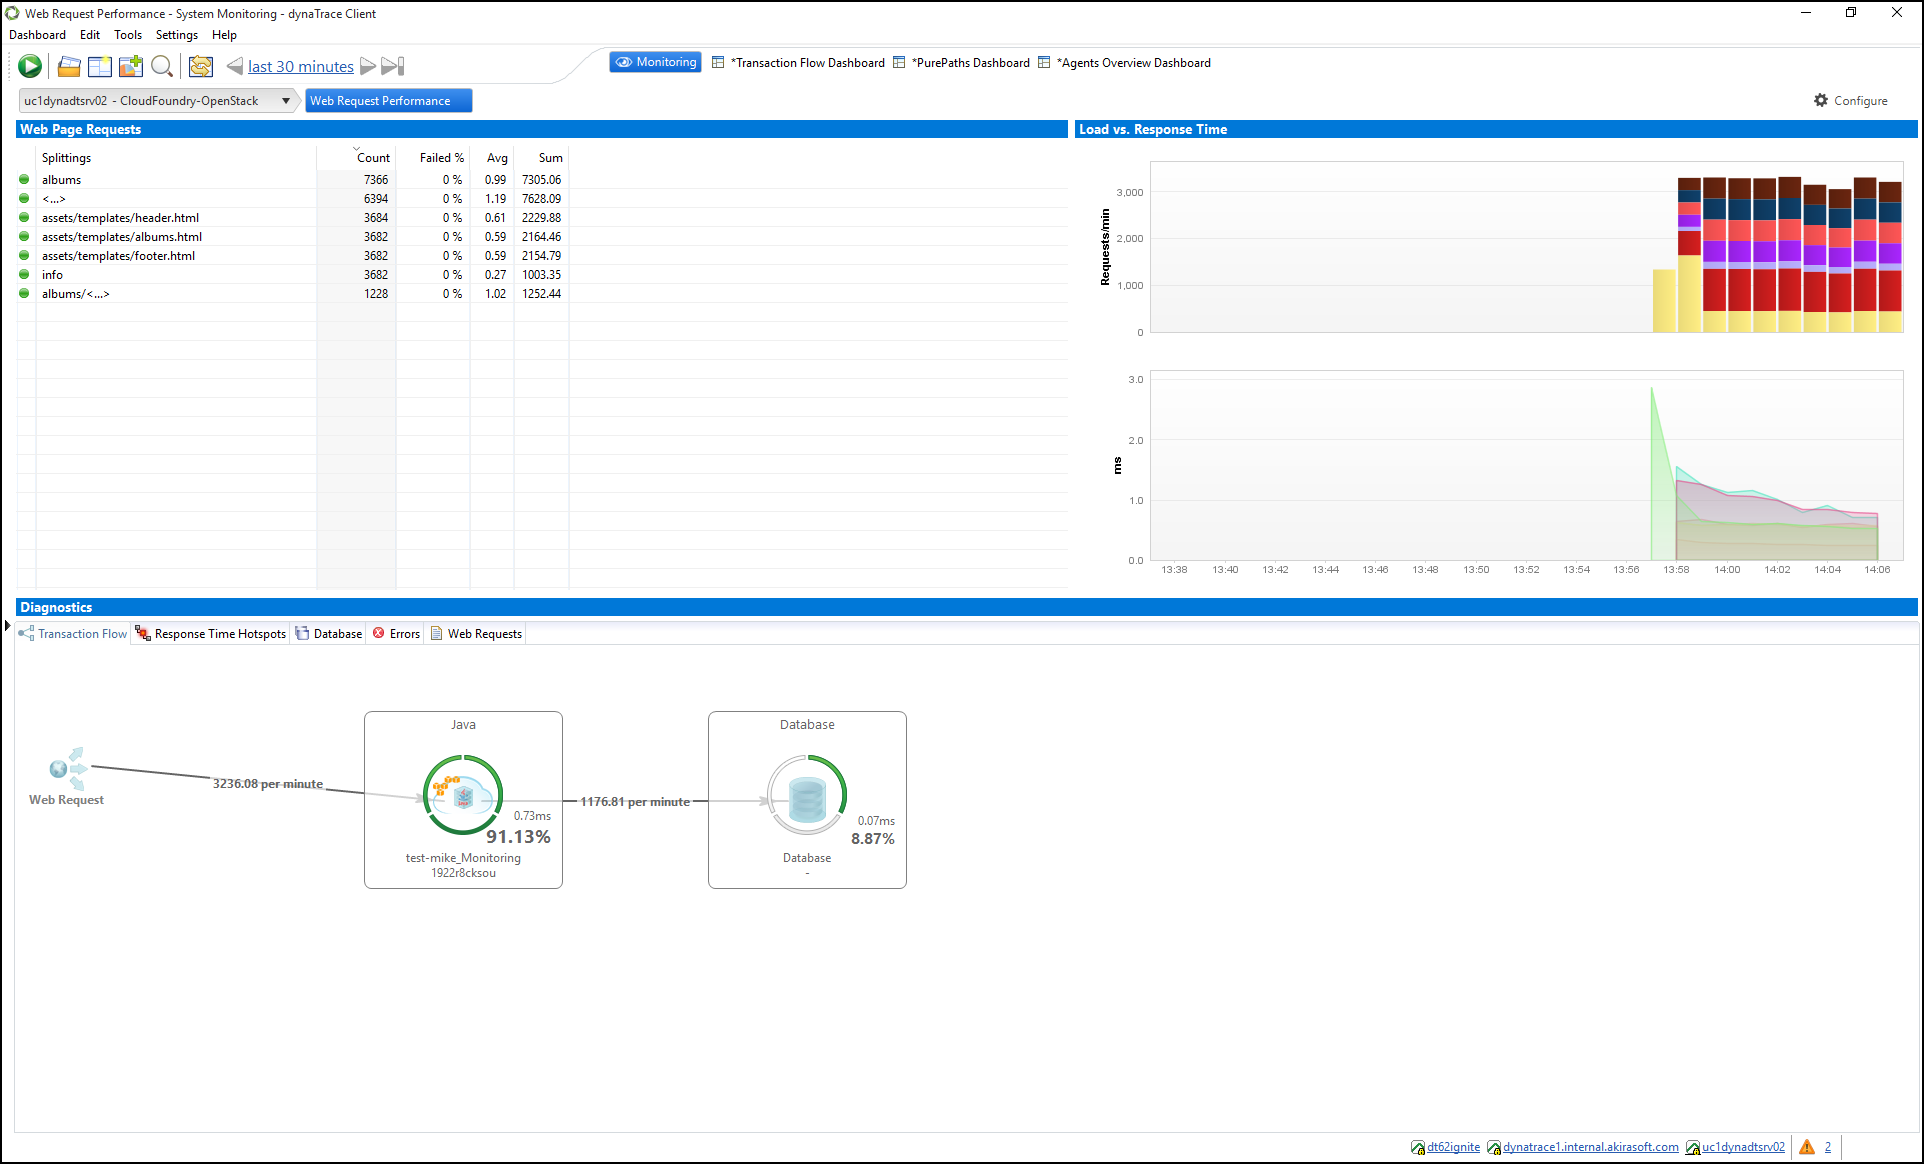The height and width of the screenshot is (1164, 1924).
Task: Click the green Start/Play toolbar icon
Action: point(30,66)
